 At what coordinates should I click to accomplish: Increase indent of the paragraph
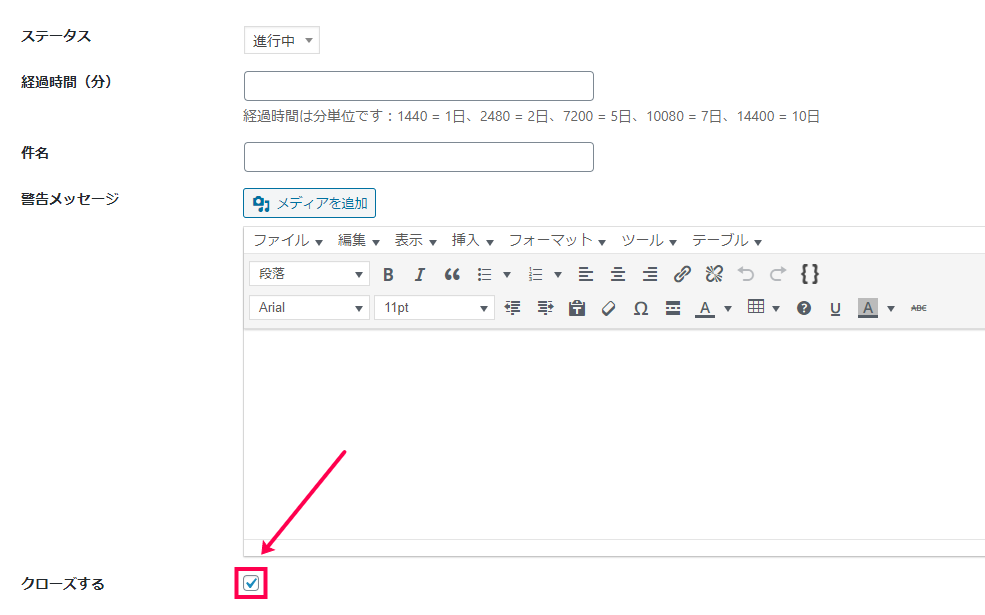tap(545, 308)
